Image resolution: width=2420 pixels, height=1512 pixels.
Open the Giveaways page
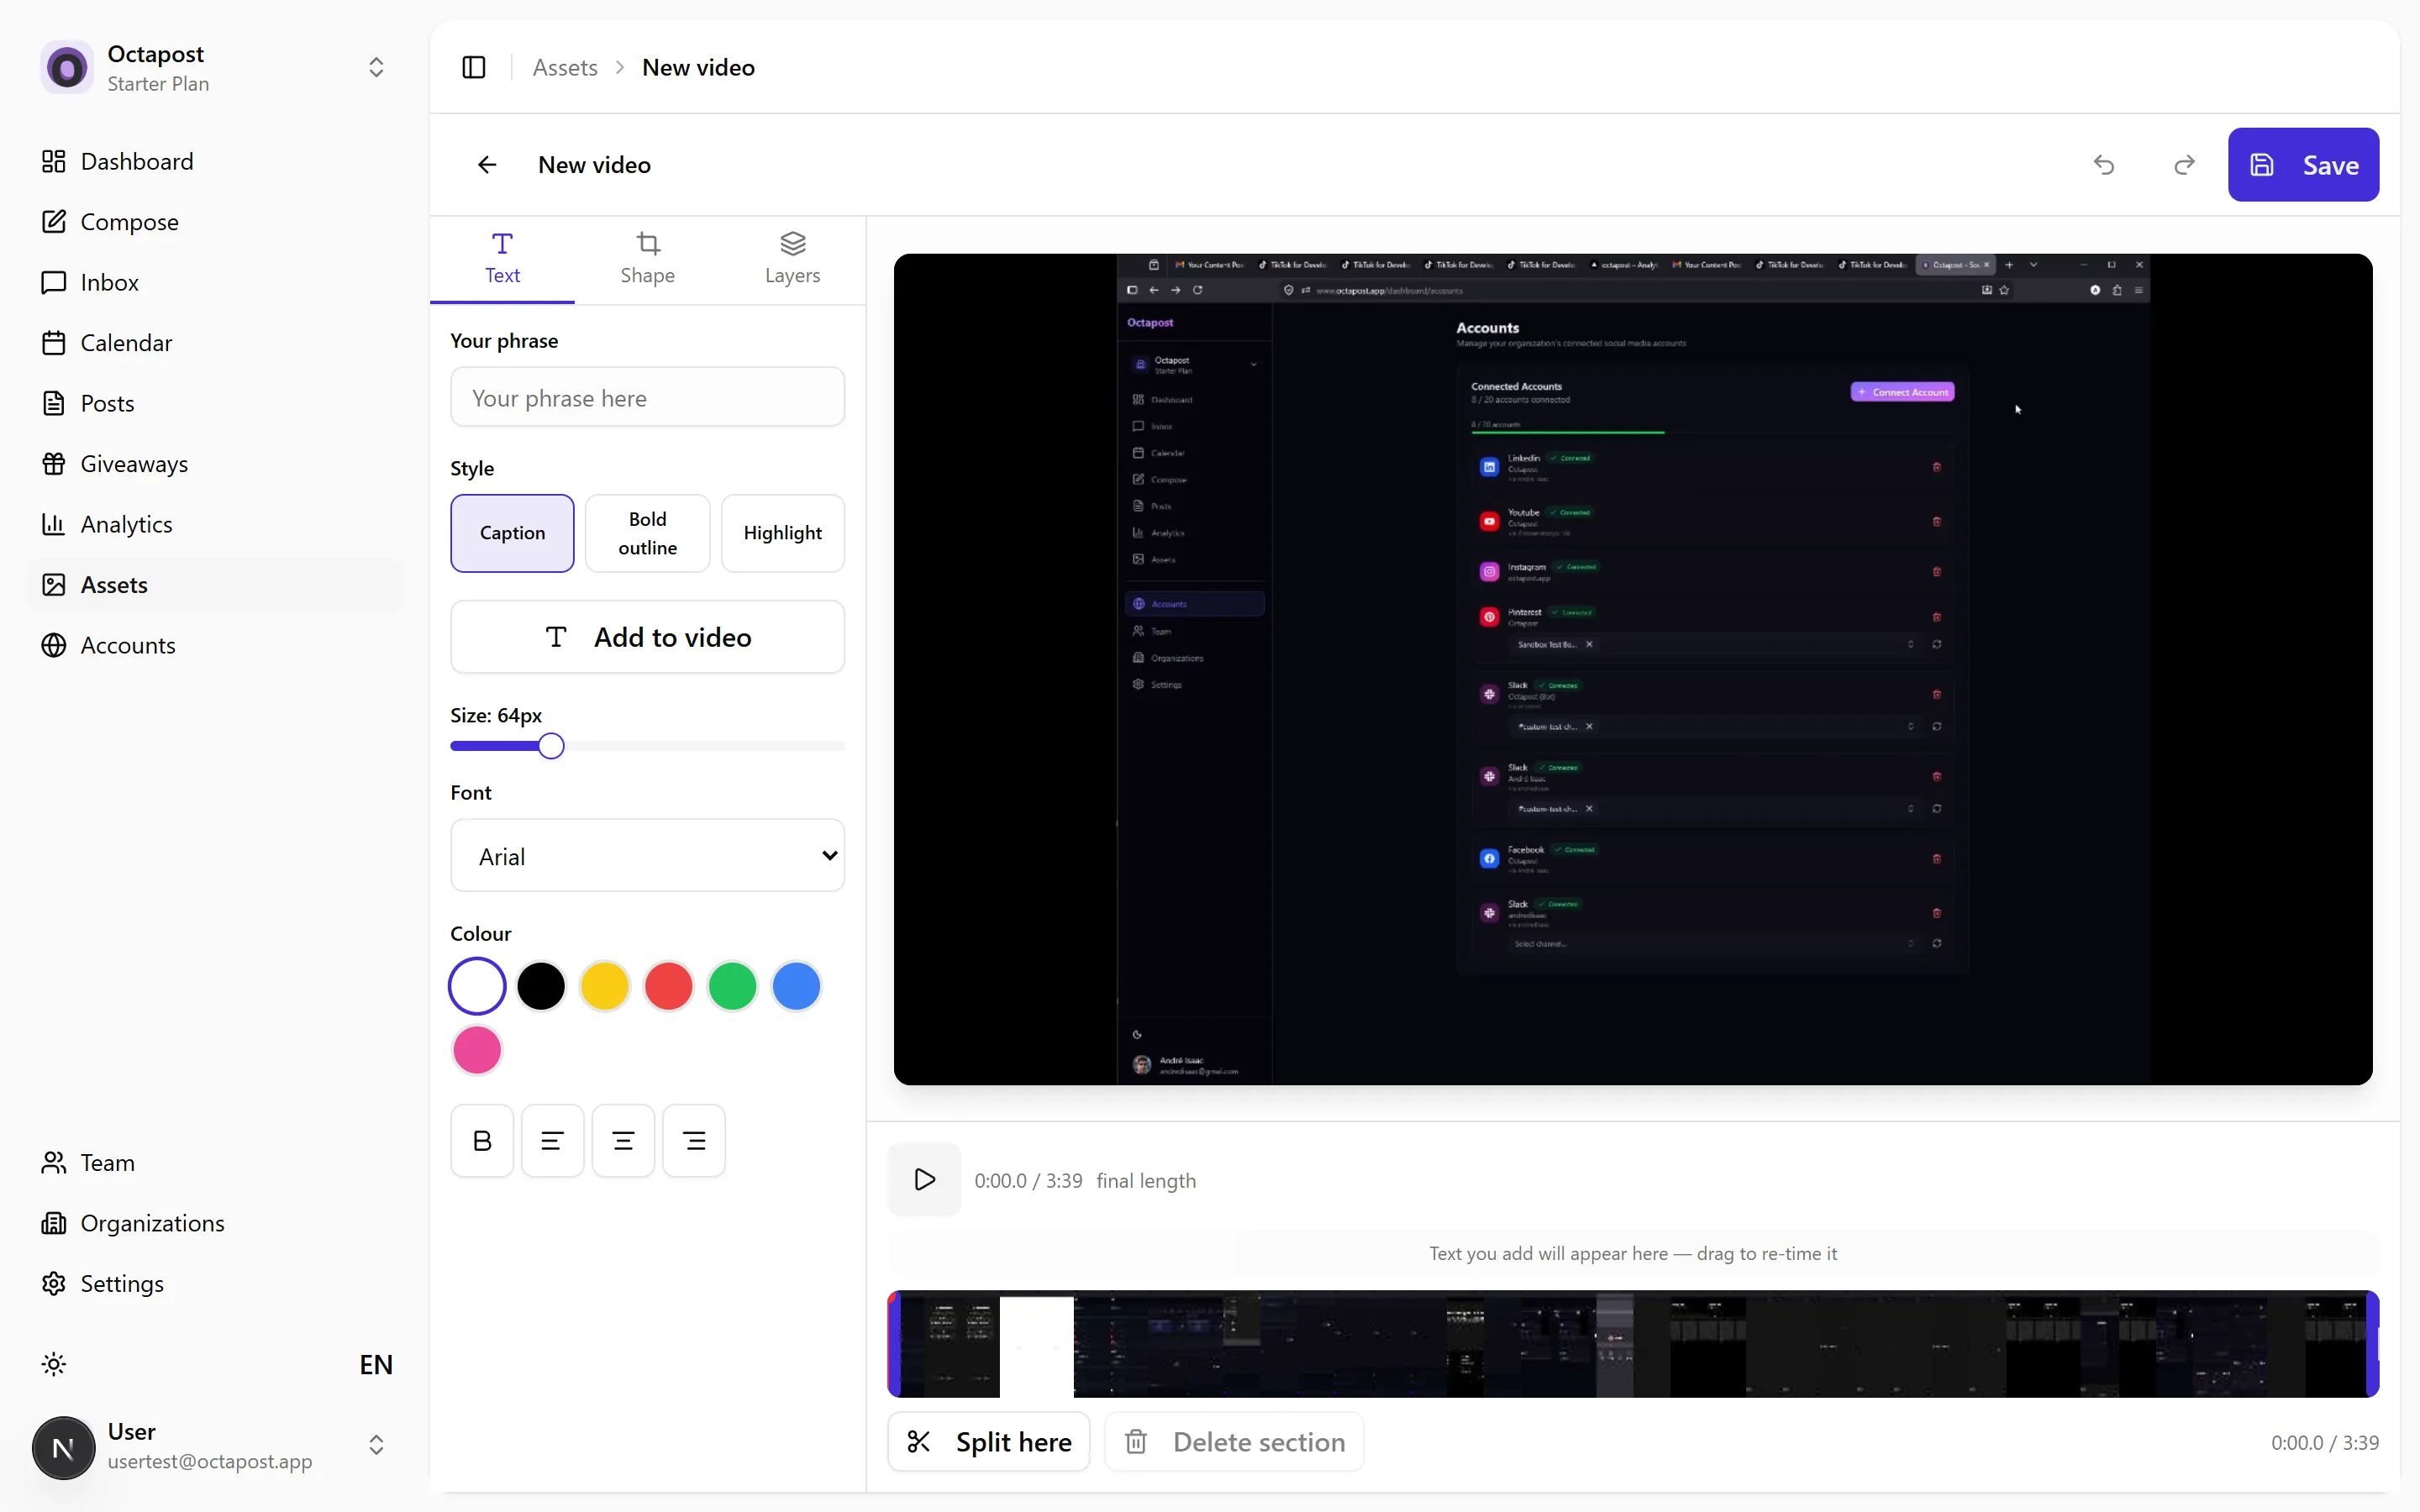point(216,464)
